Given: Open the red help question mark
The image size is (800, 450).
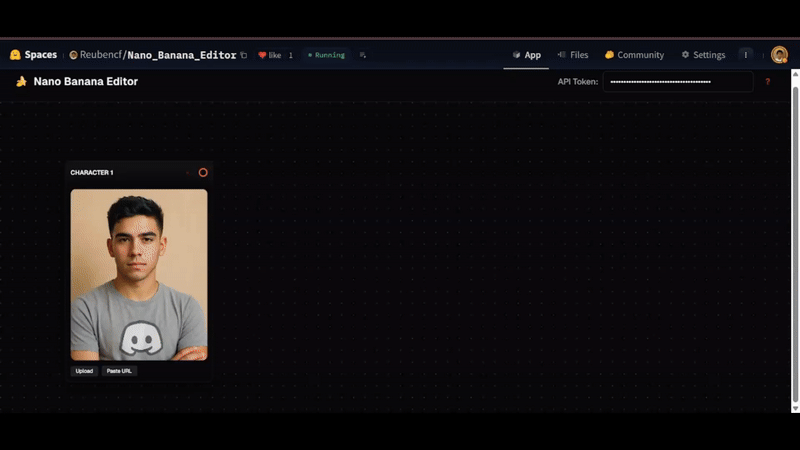Looking at the screenshot, I should click(x=767, y=82).
